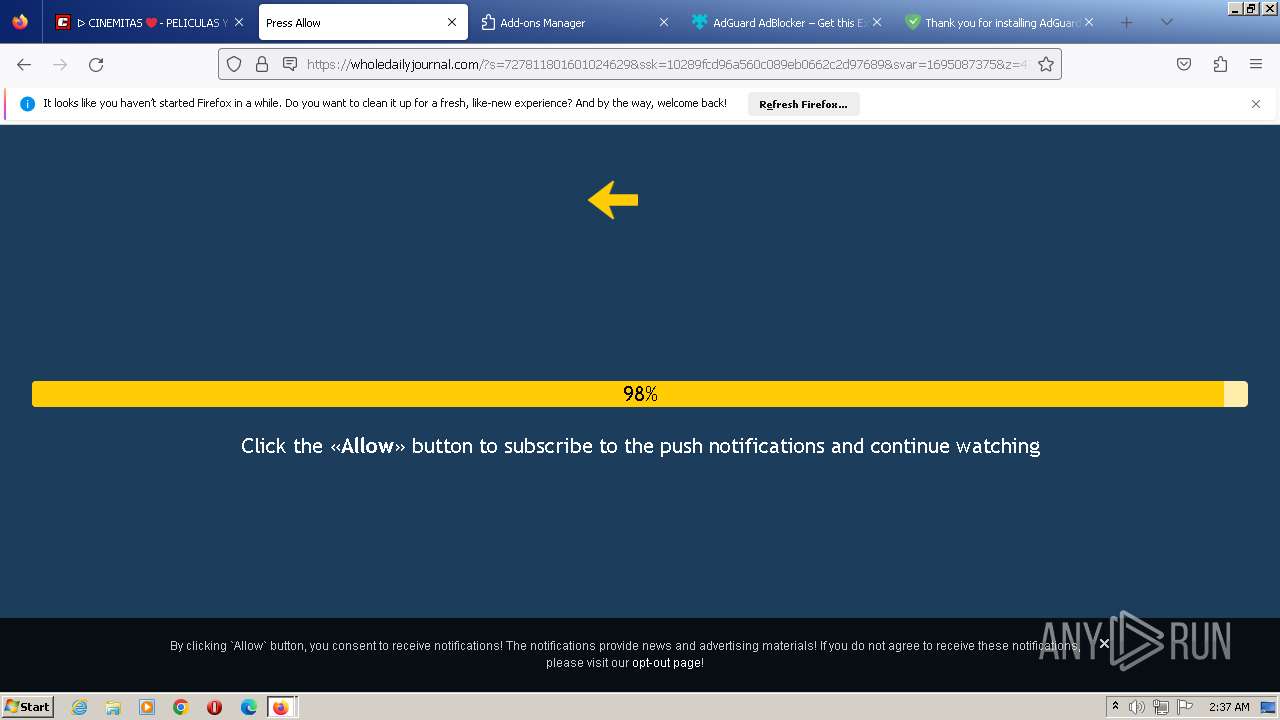This screenshot has height=720, width=1280.
Task: Go forward one page
Action: click(x=60, y=64)
